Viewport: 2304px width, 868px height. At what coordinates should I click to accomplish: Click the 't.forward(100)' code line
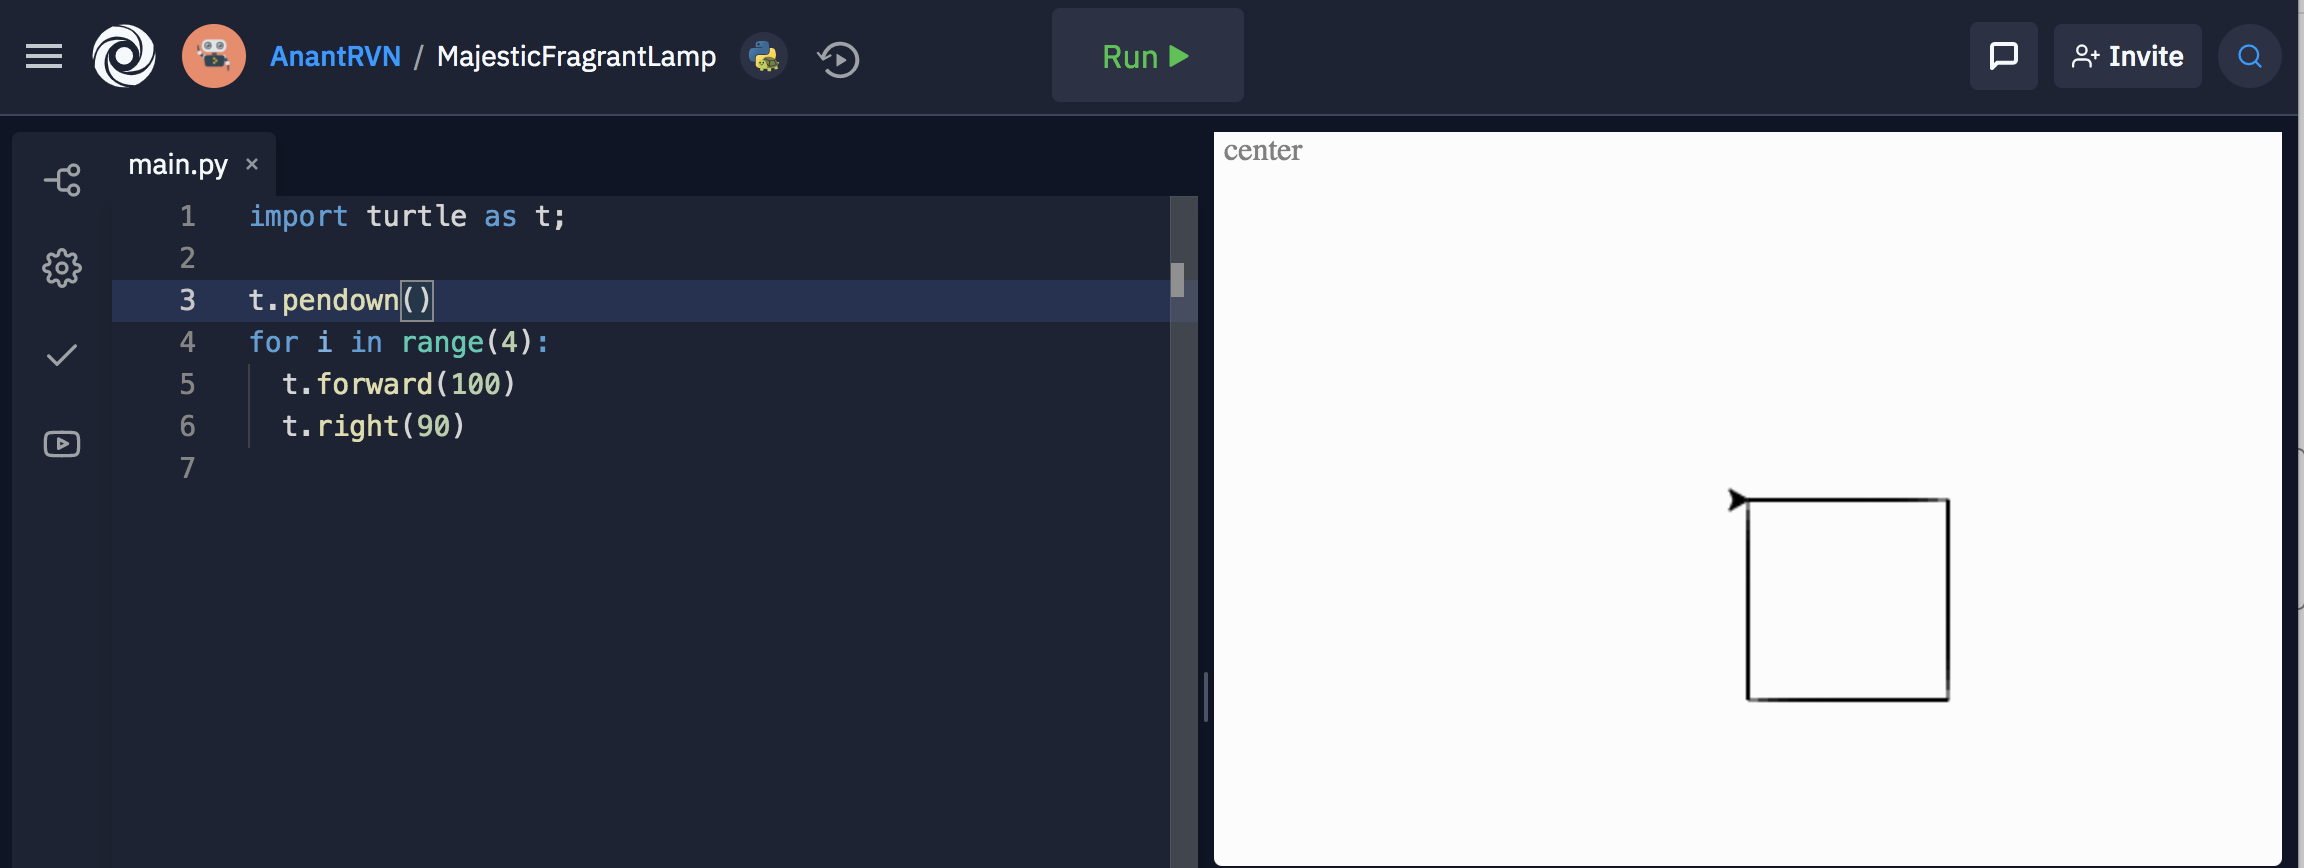[x=398, y=384]
